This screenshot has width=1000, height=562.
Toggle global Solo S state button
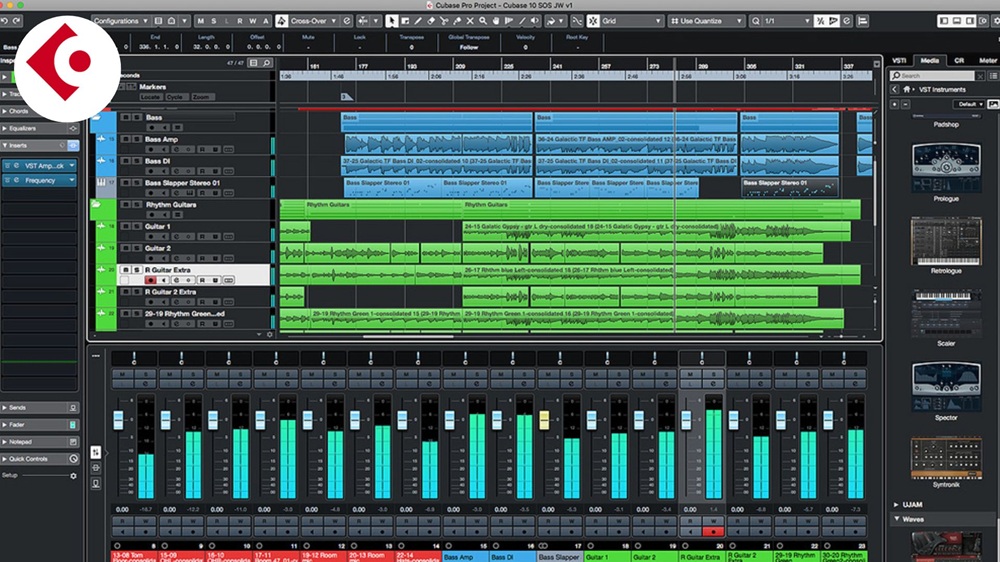pyautogui.click(x=214, y=21)
